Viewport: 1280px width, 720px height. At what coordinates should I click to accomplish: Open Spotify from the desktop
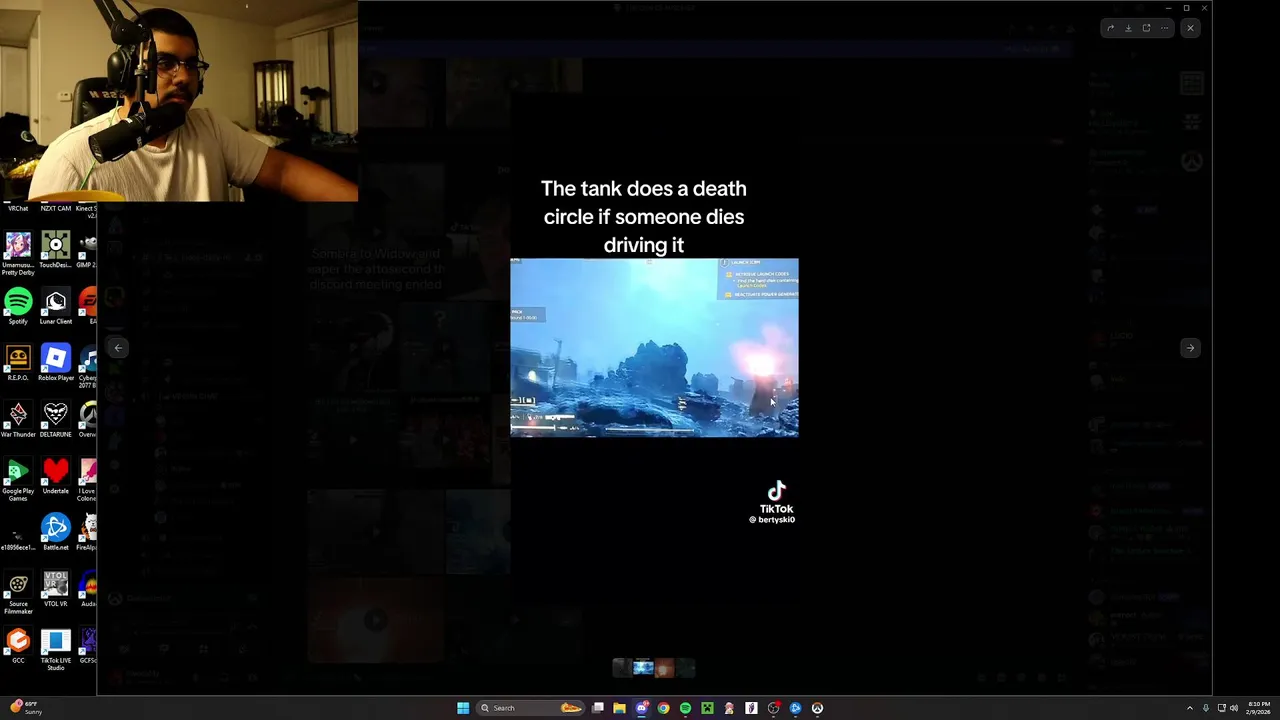click(18, 306)
